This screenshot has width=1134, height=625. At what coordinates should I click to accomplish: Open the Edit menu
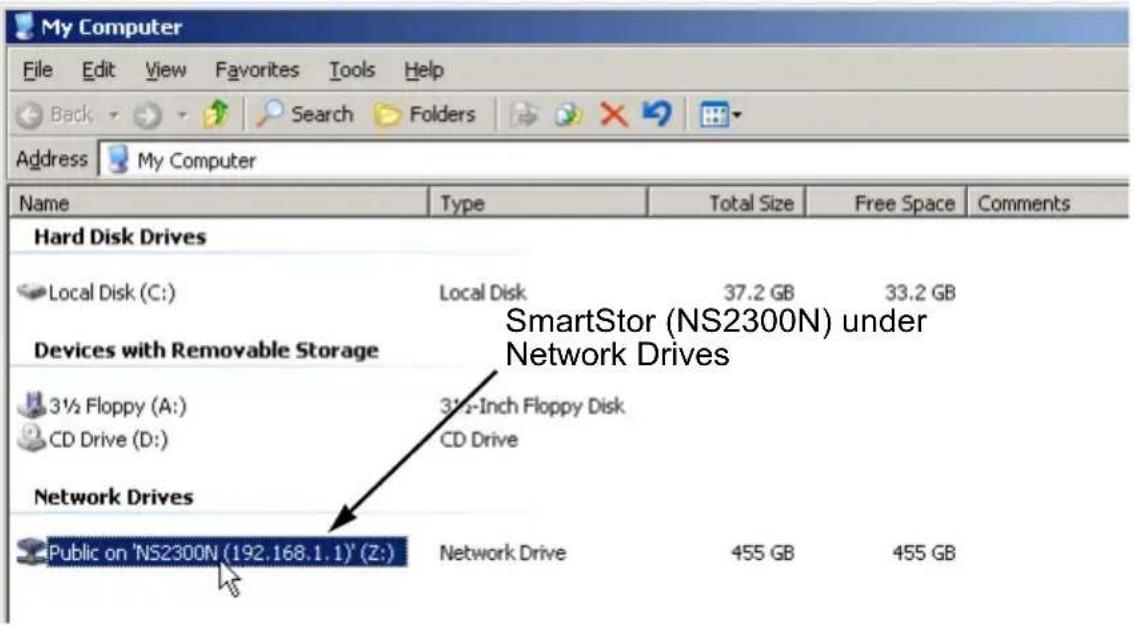tap(98, 70)
